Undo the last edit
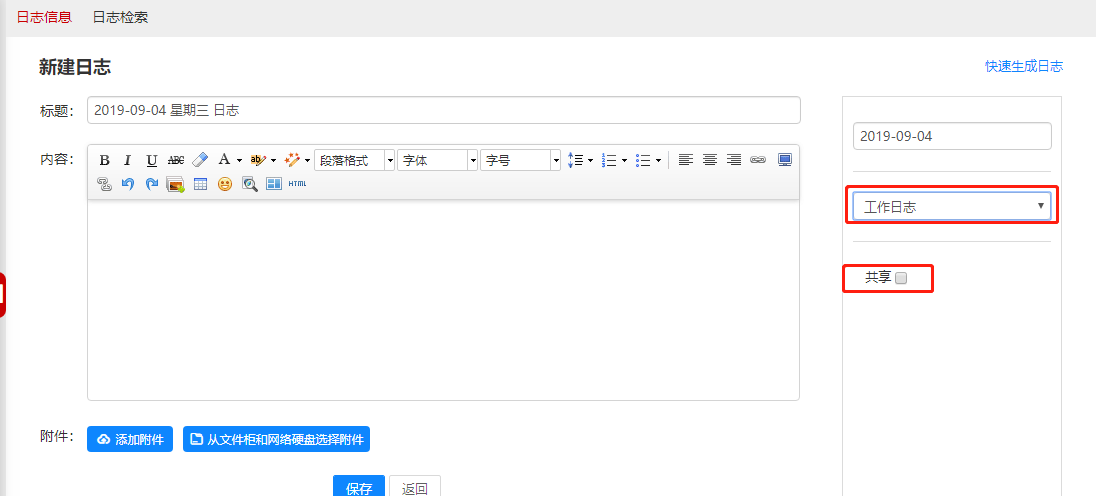Viewport: 1096px width, 496px height. (127, 184)
